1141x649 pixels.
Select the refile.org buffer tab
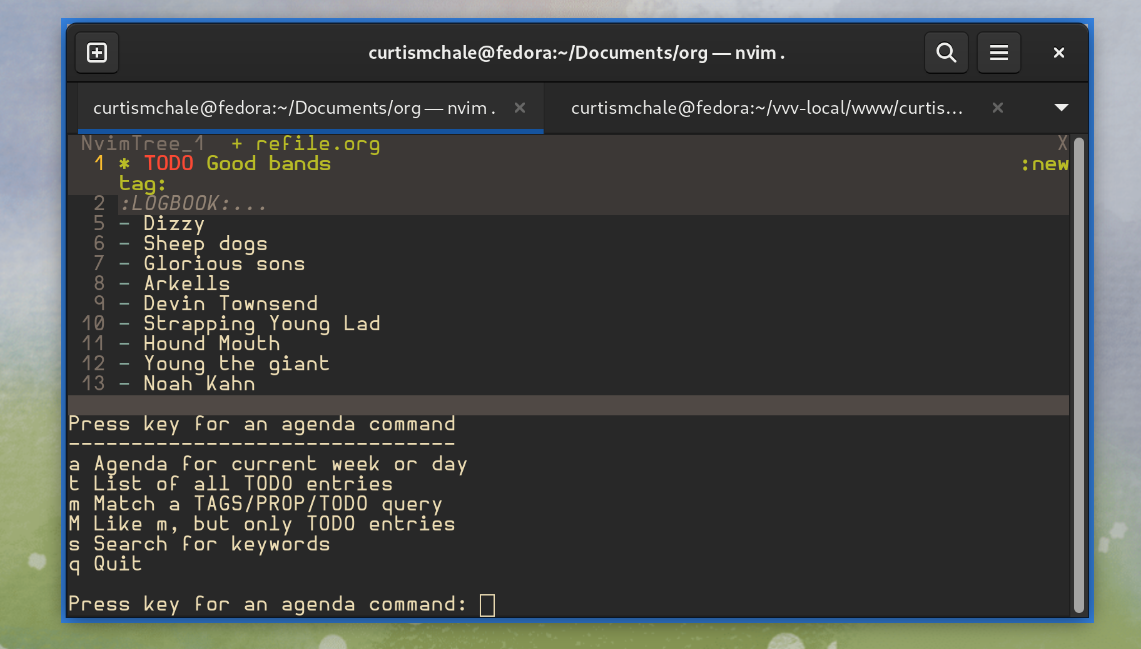click(x=306, y=144)
